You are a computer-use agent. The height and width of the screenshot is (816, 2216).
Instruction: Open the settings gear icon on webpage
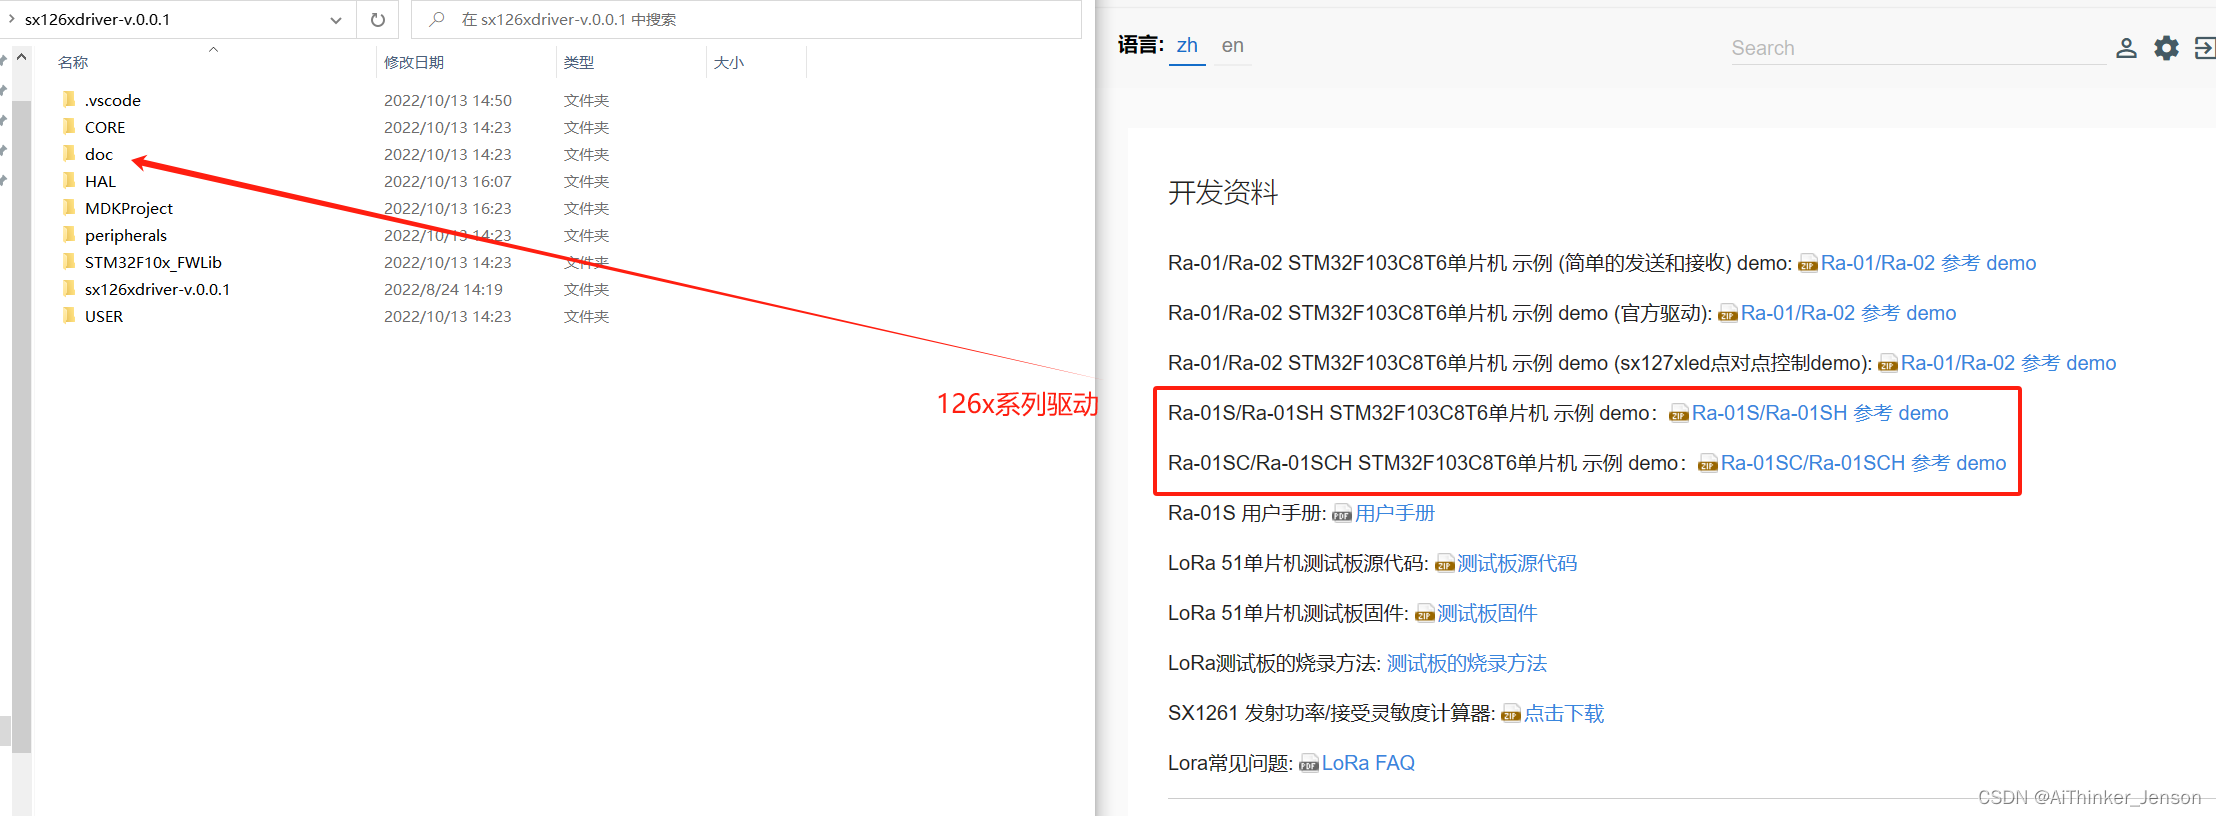click(2166, 48)
